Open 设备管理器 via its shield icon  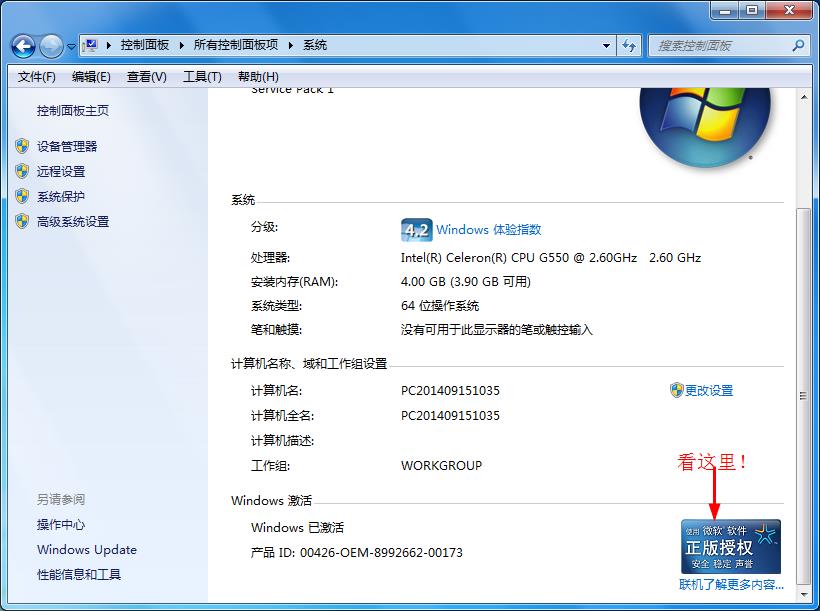(x=23, y=145)
